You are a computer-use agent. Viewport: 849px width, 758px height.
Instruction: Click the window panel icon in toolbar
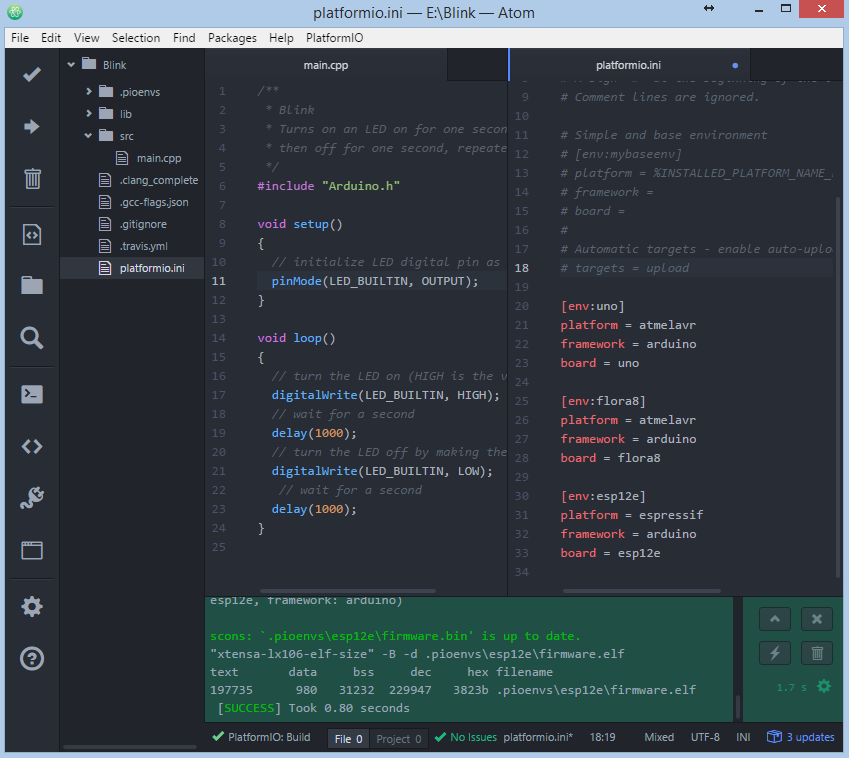(32, 550)
